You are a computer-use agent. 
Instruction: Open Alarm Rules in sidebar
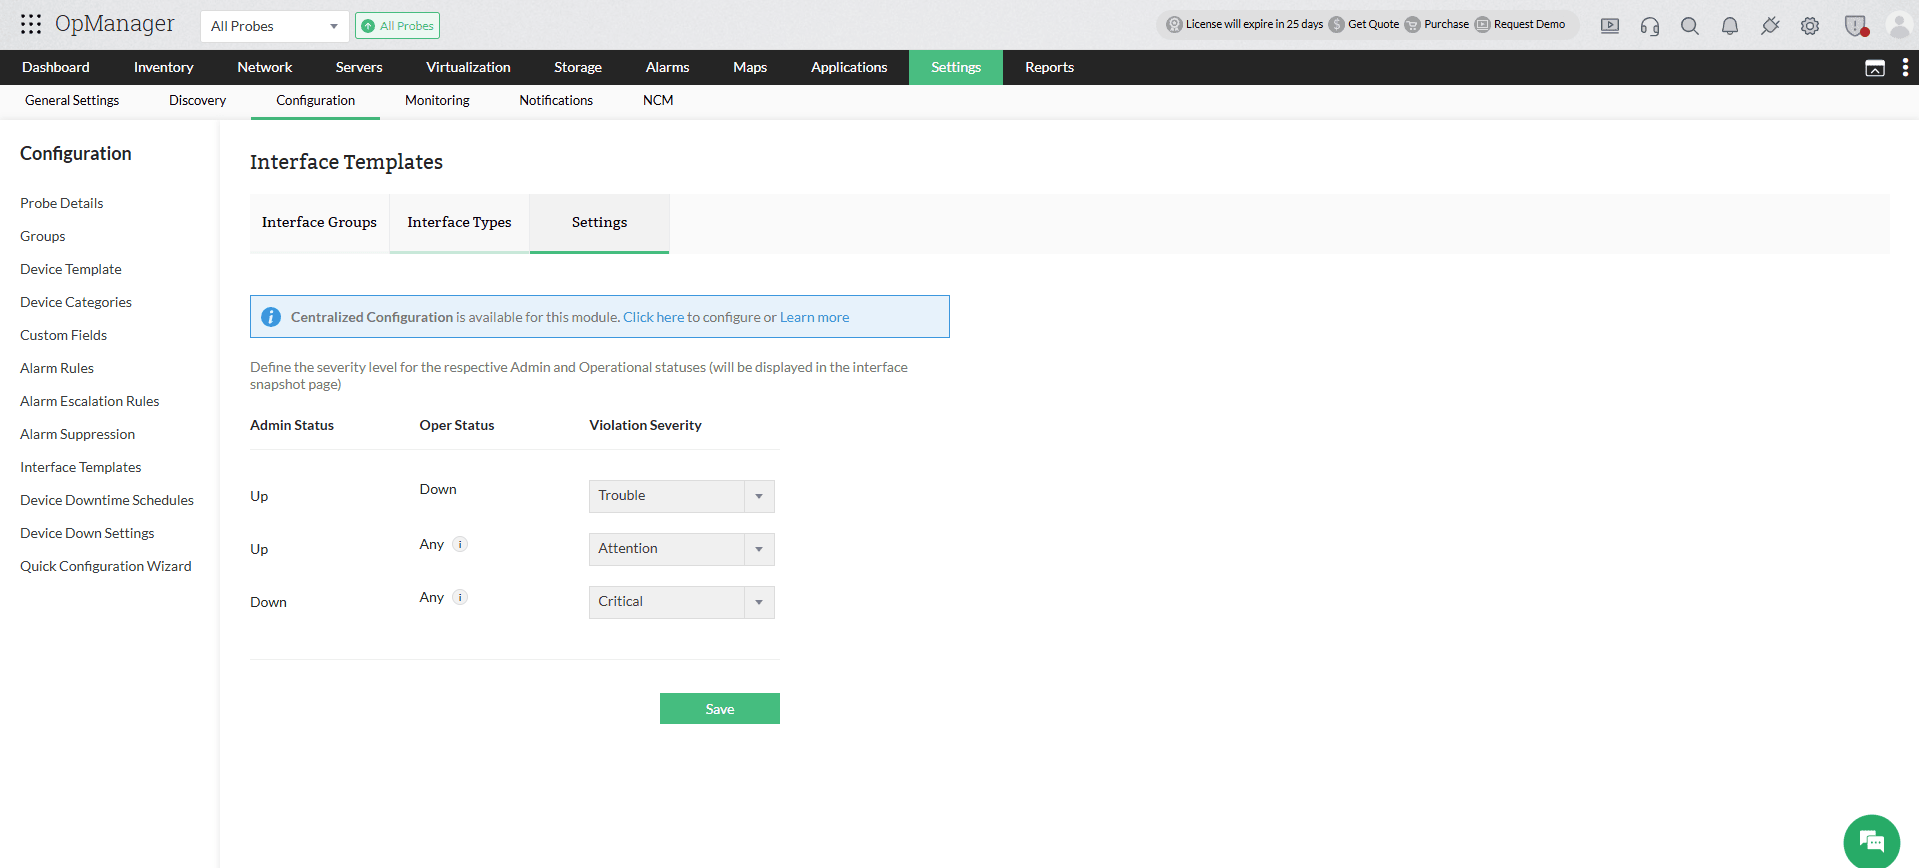tap(57, 368)
